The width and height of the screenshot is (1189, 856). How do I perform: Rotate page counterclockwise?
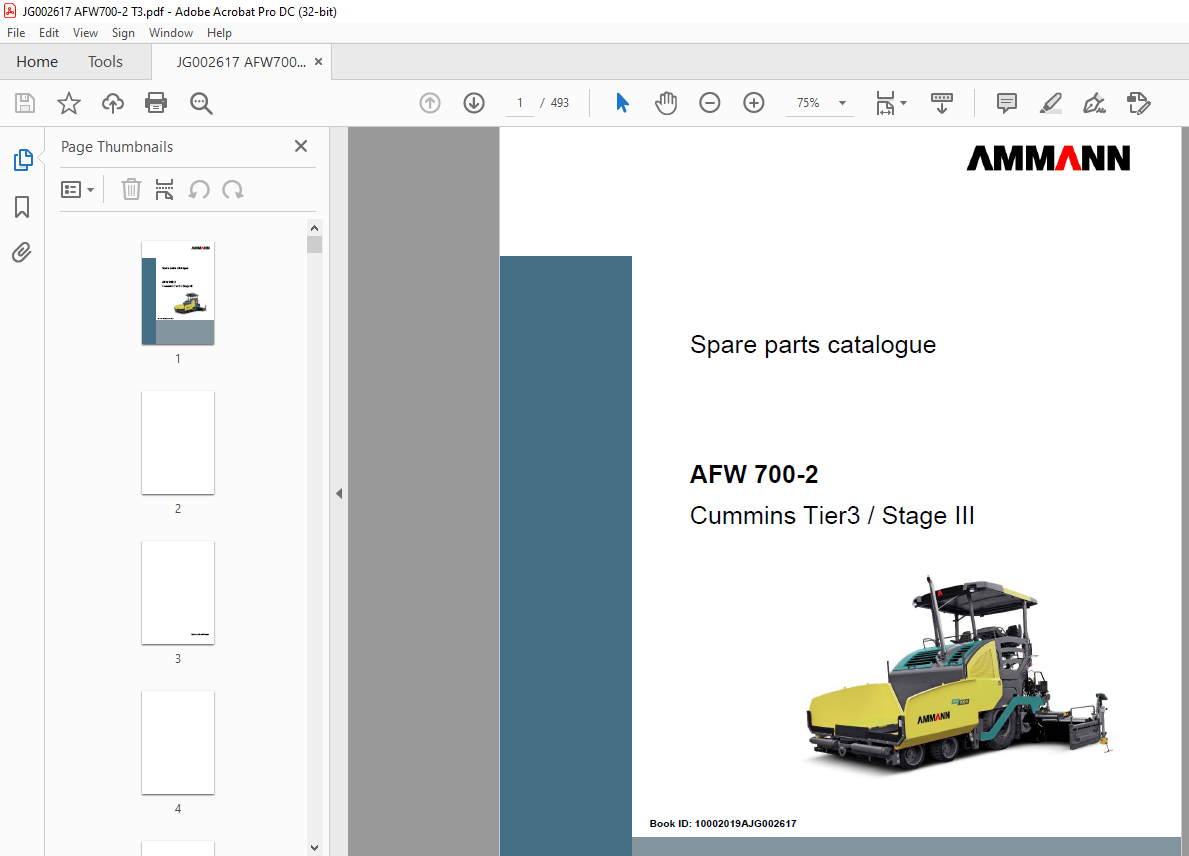tap(199, 190)
